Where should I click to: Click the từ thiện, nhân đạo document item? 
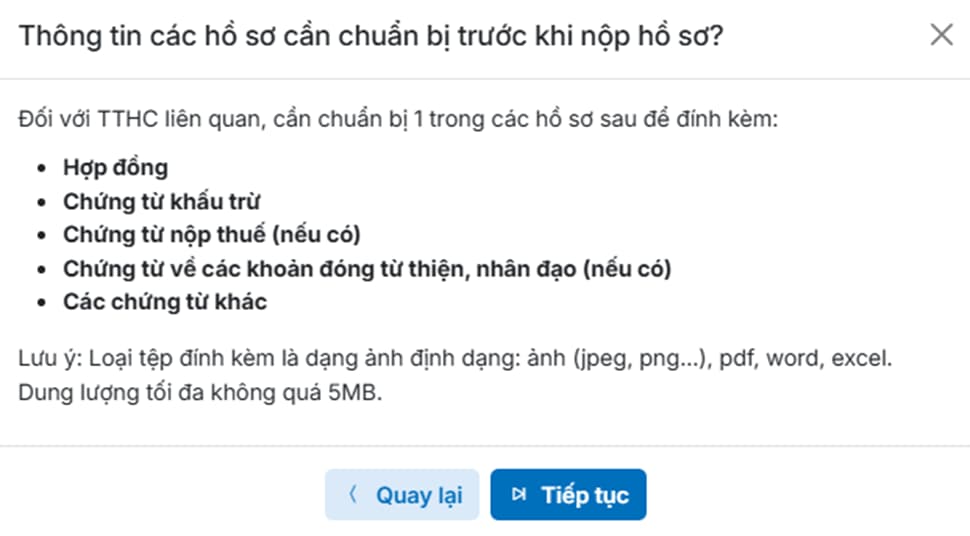click(366, 269)
